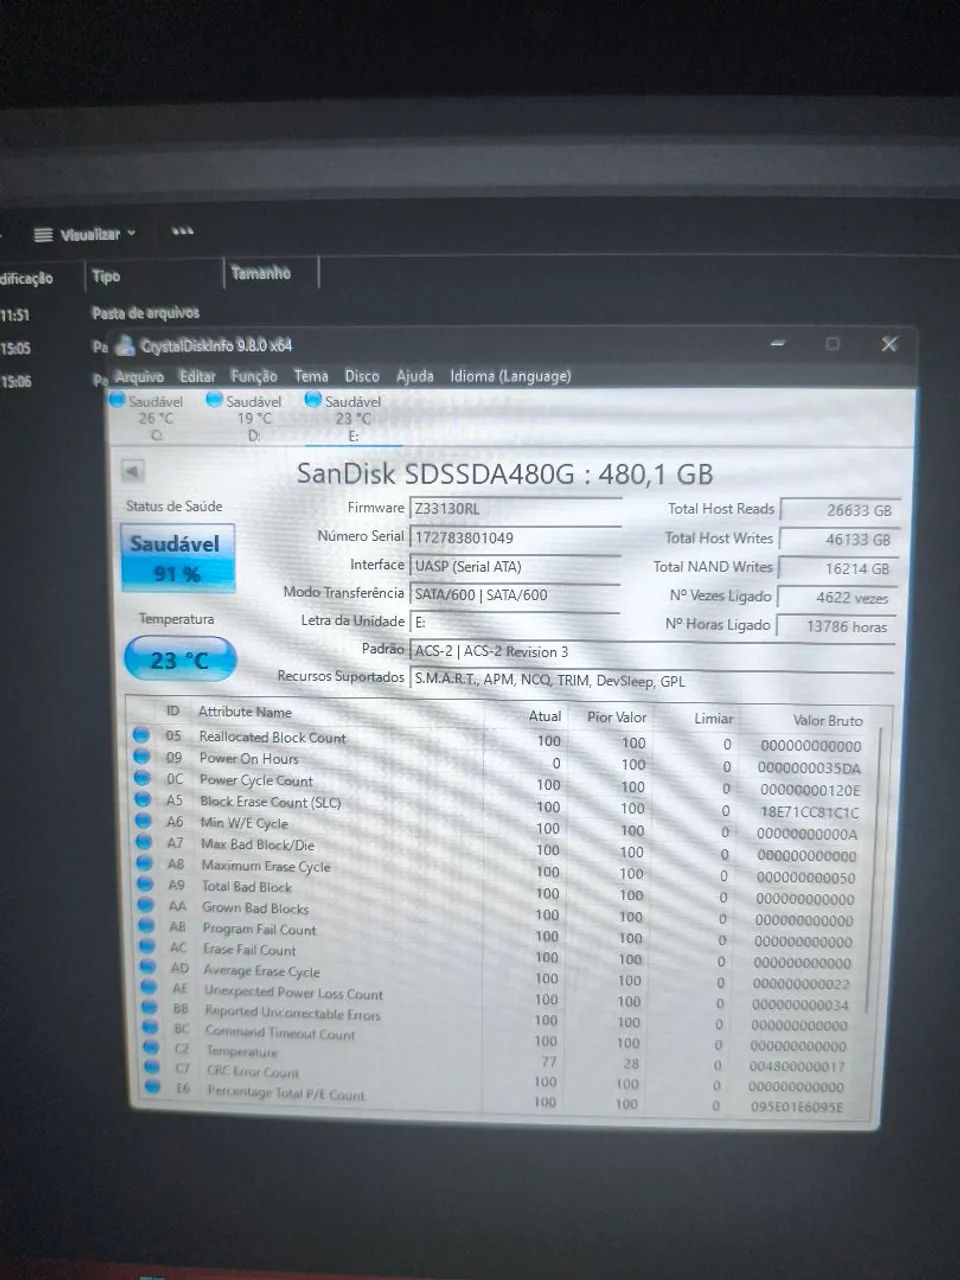Image resolution: width=960 pixels, height=1280 pixels.
Task: Open the Disco menu
Action: (362, 376)
